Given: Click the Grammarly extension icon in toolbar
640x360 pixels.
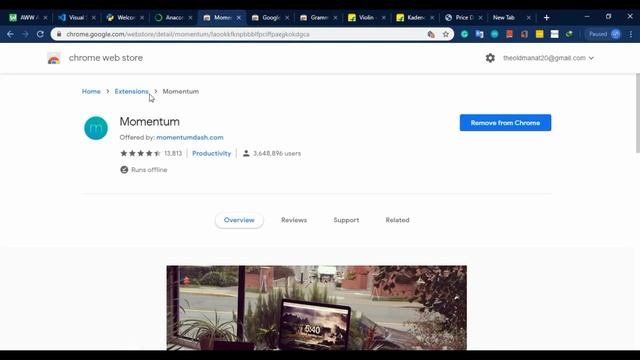Looking at the screenshot, I should tap(464, 34).
